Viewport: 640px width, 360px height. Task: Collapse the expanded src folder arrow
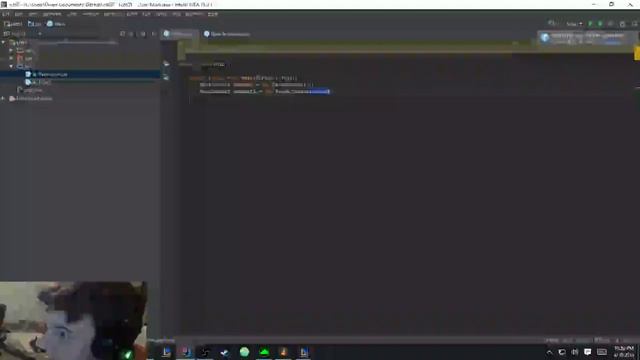[x=11, y=66]
